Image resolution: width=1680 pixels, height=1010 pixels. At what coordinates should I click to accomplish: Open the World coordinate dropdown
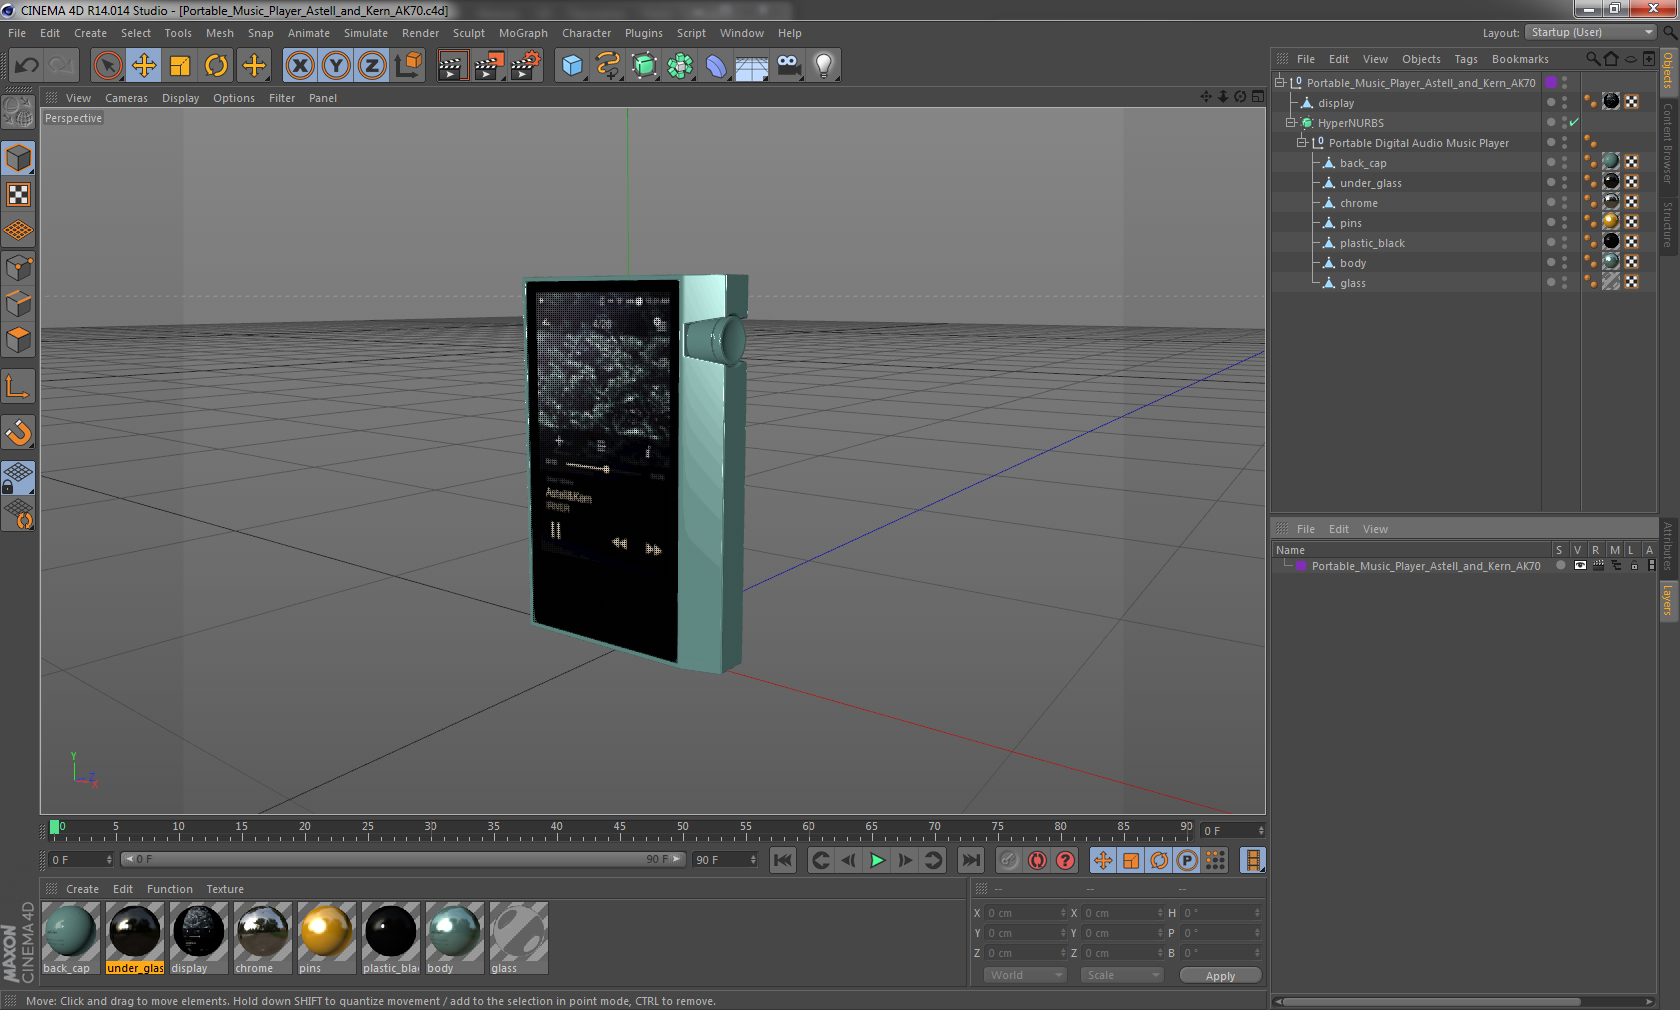(x=1025, y=975)
